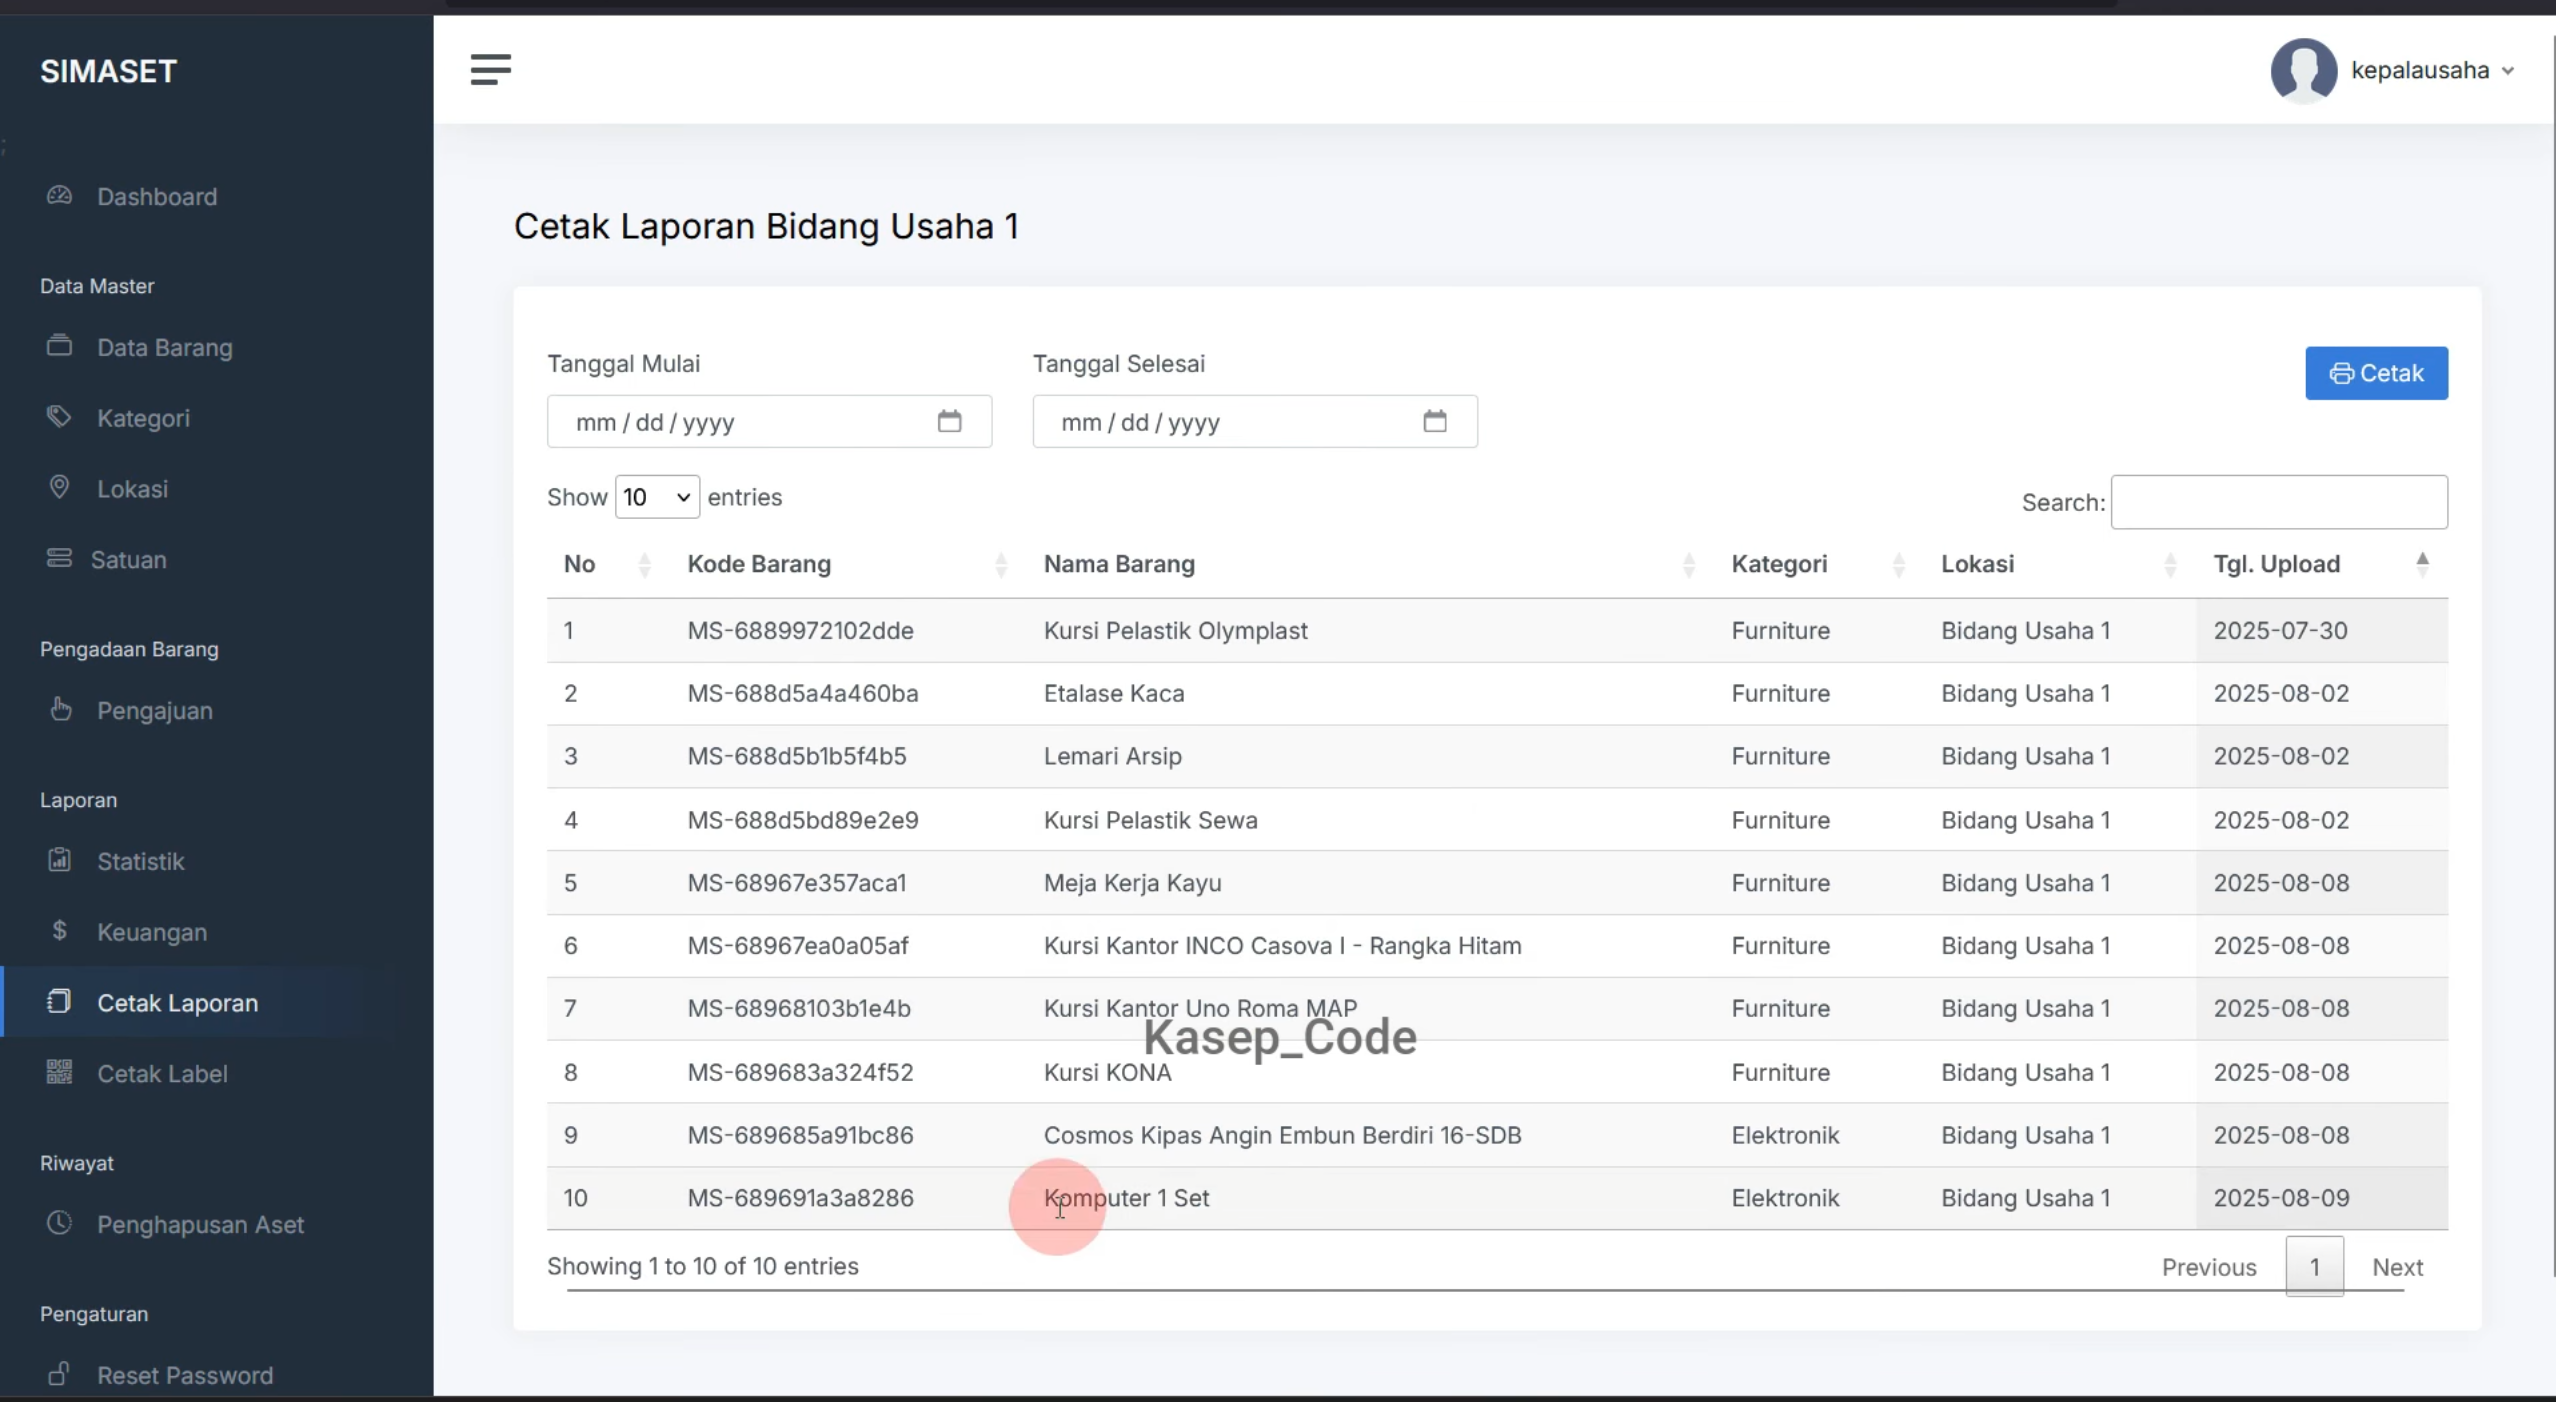2556x1402 pixels.
Task: Open Tanggal Selesai calendar picker icon
Action: pyautogui.click(x=1435, y=421)
